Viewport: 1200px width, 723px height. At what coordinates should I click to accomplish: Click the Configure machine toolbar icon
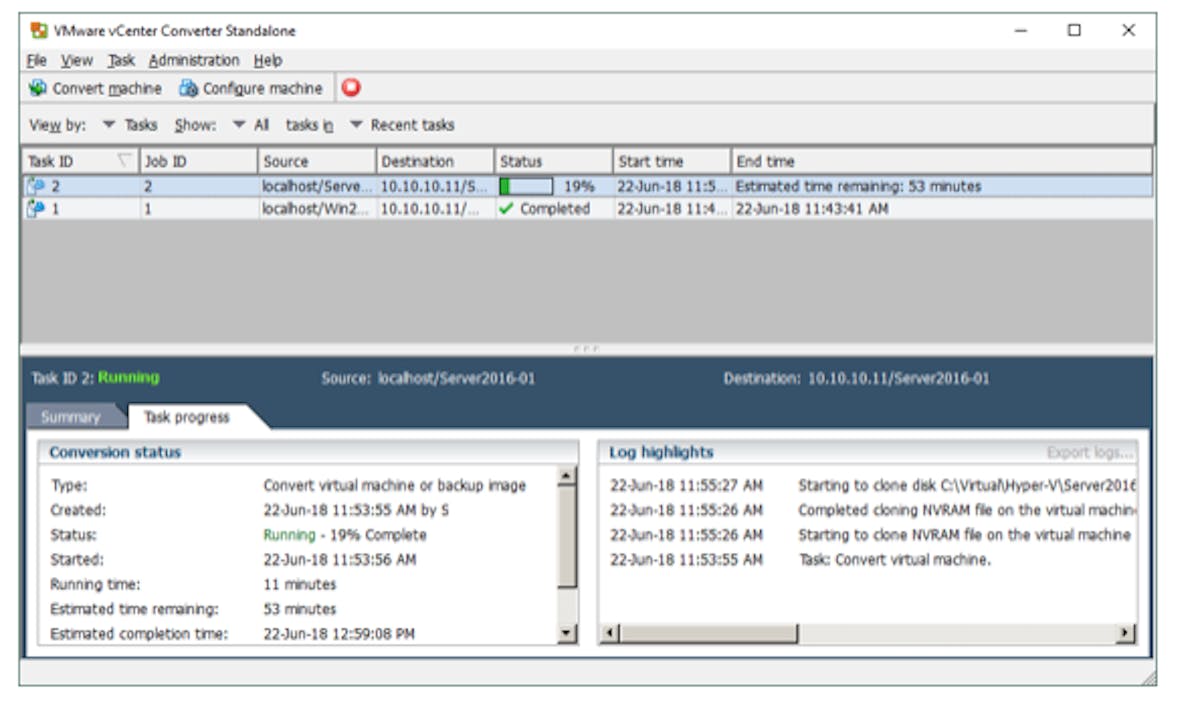[188, 88]
